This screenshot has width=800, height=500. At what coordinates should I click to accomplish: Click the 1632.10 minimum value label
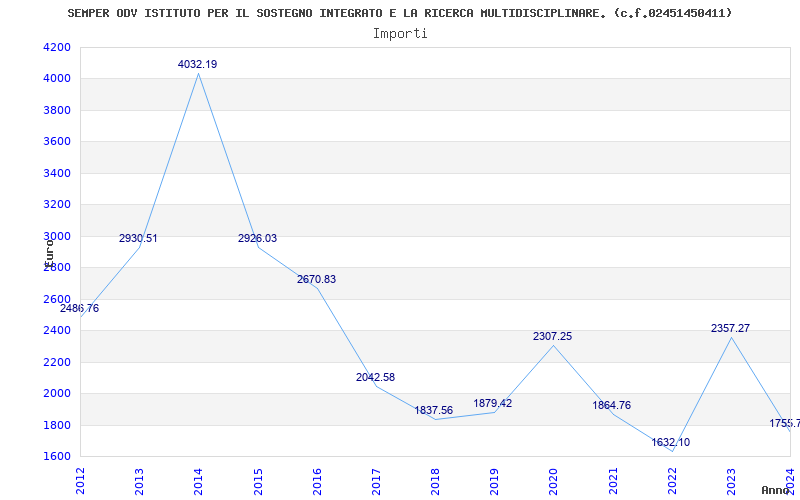(670, 442)
